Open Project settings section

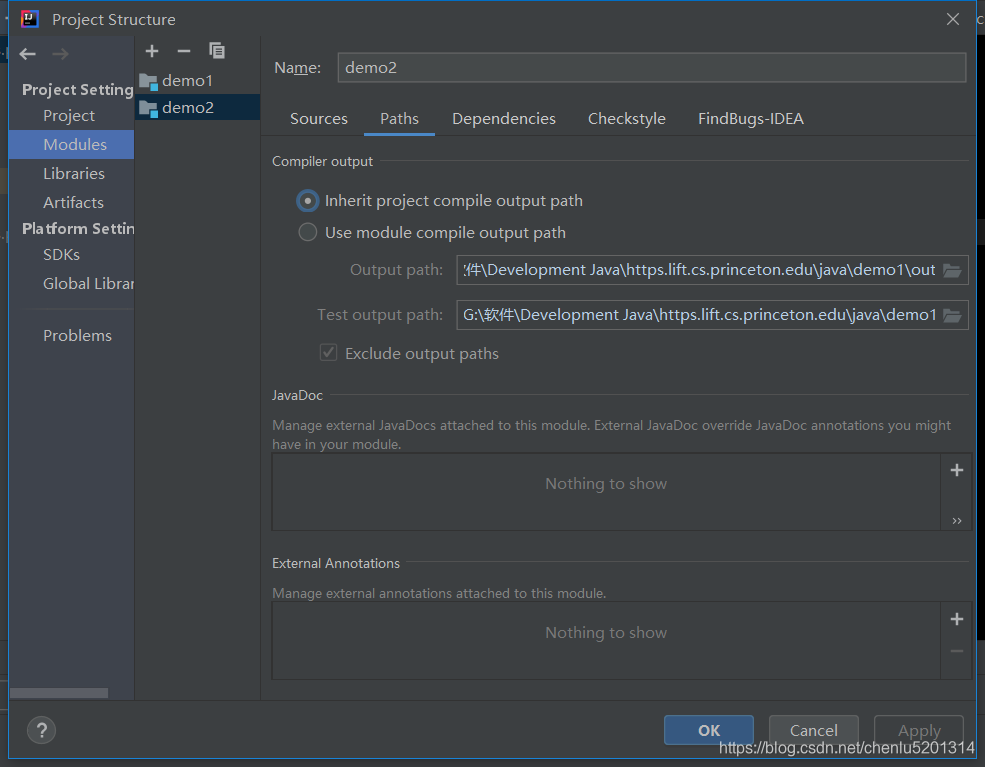pos(71,116)
